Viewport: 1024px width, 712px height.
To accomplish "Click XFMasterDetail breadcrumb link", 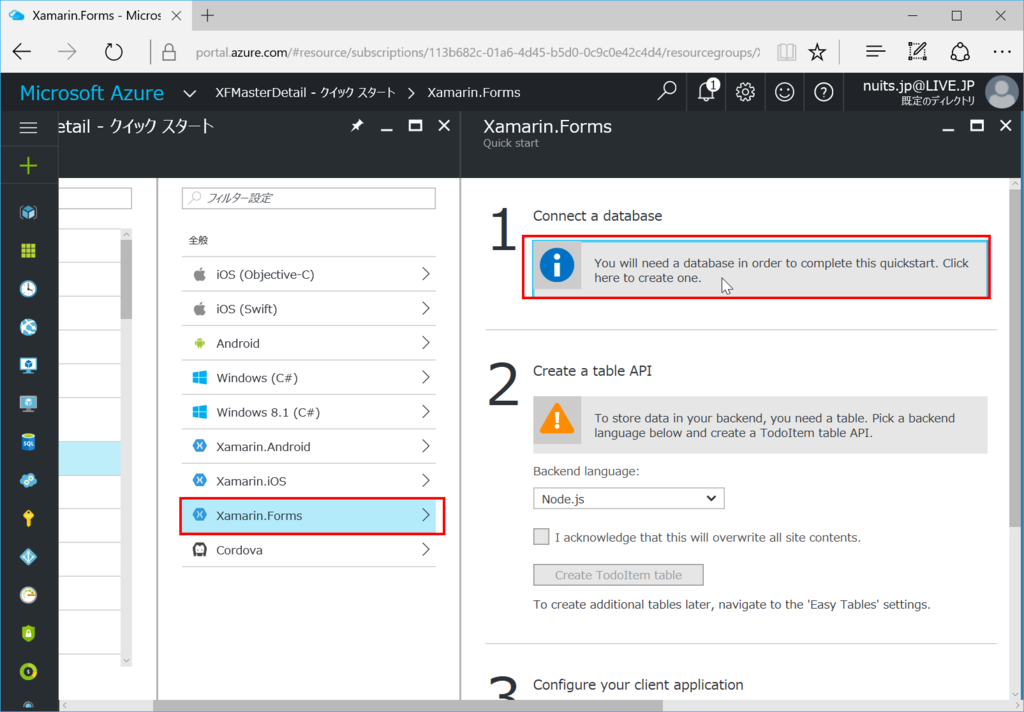I will point(305,93).
